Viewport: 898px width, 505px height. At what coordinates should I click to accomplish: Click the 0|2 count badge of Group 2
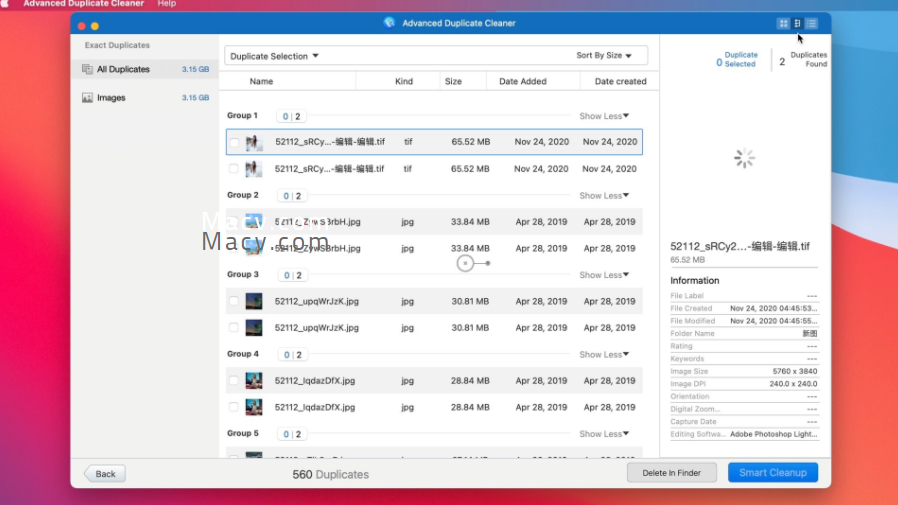coord(292,196)
